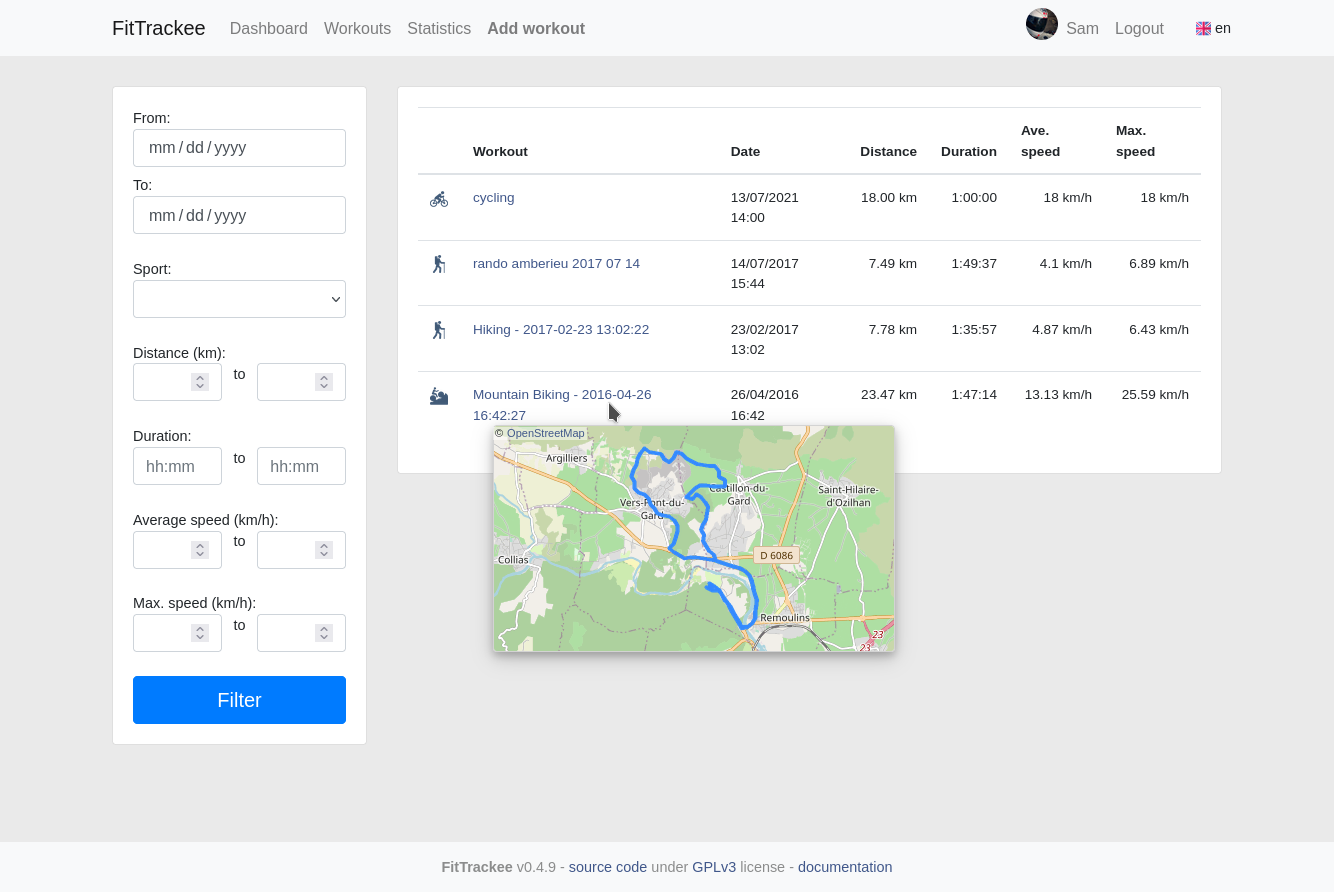This screenshot has width=1334, height=892.
Task: Click the cycling sport icon
Action: 439,199
